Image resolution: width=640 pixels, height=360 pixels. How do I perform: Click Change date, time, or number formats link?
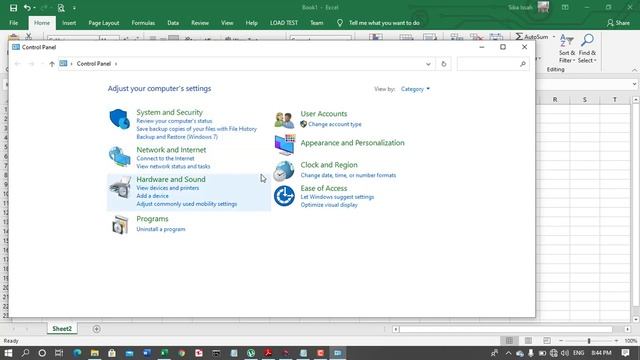348,175
